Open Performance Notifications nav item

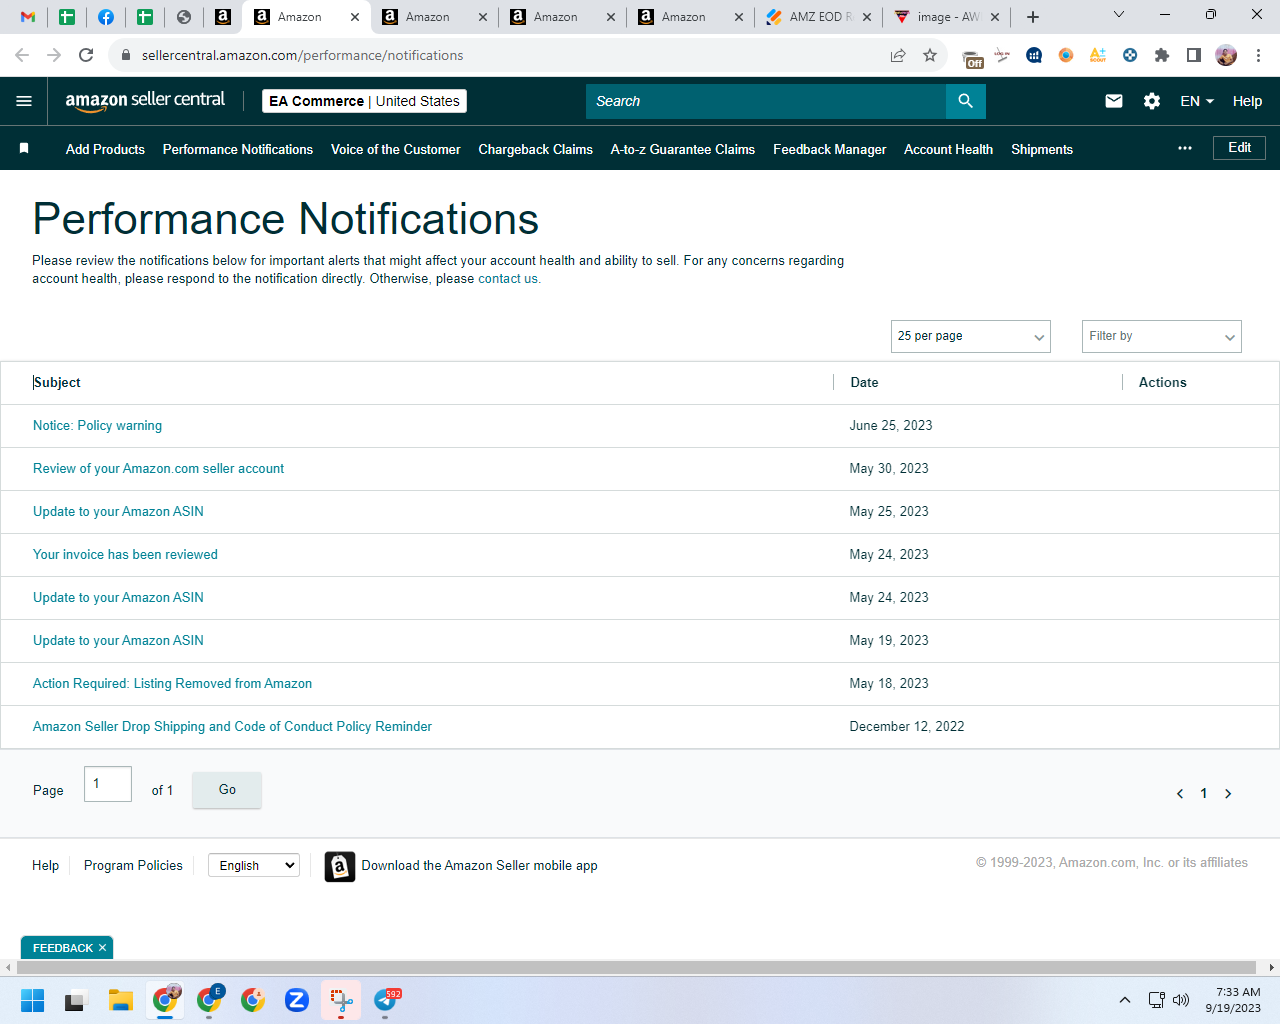(238, 149)
